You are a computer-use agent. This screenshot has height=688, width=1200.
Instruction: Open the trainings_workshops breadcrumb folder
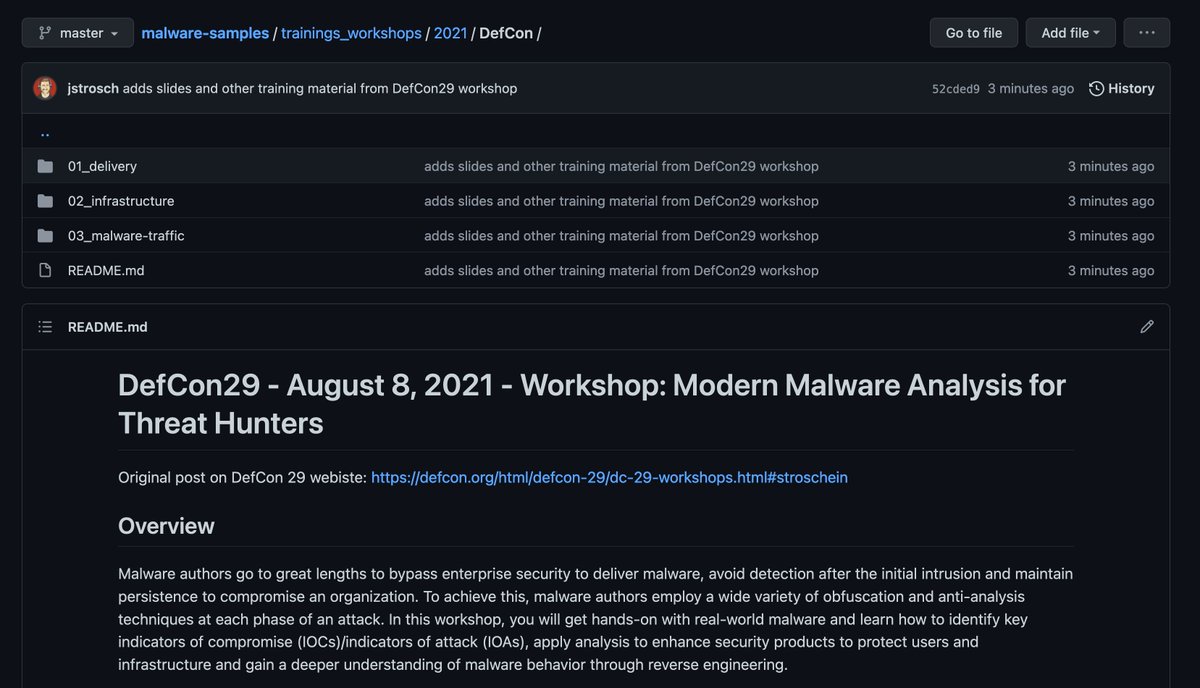coord(351,33)
